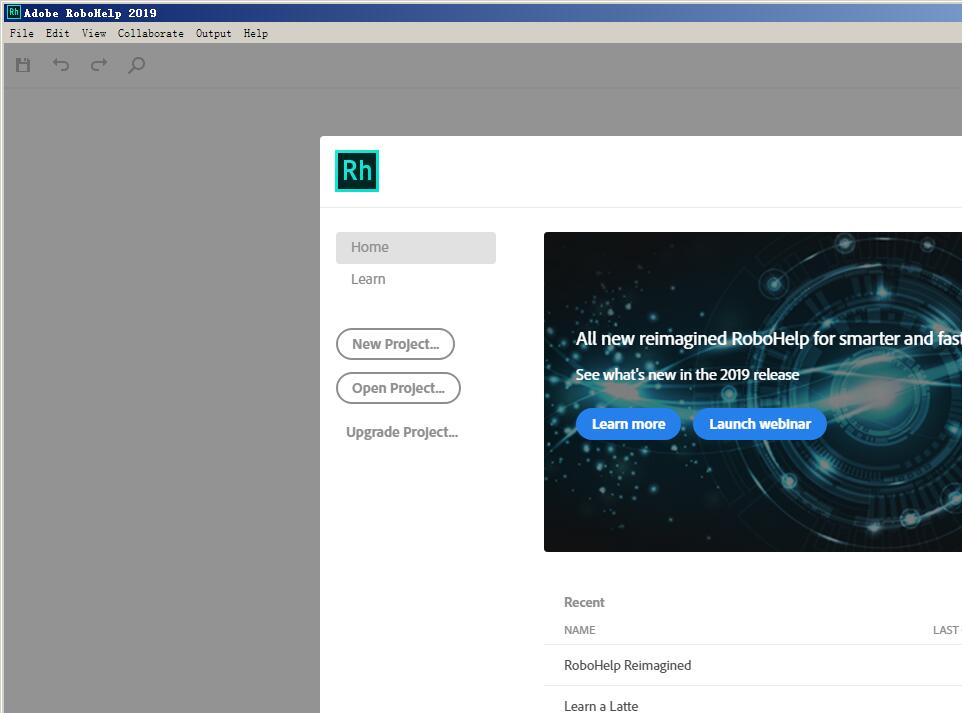Click the Open Project... button

click(x=398, y=388)
